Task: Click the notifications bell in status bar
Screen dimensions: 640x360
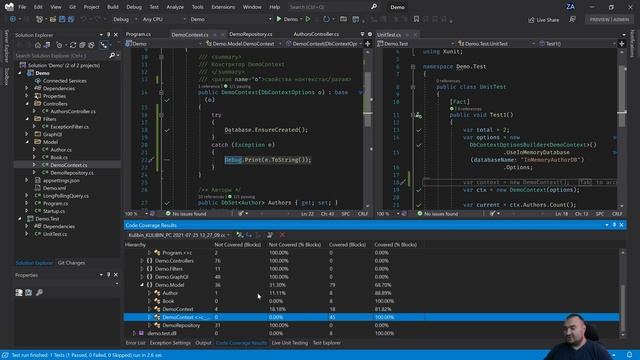Action: coord(629,355)
